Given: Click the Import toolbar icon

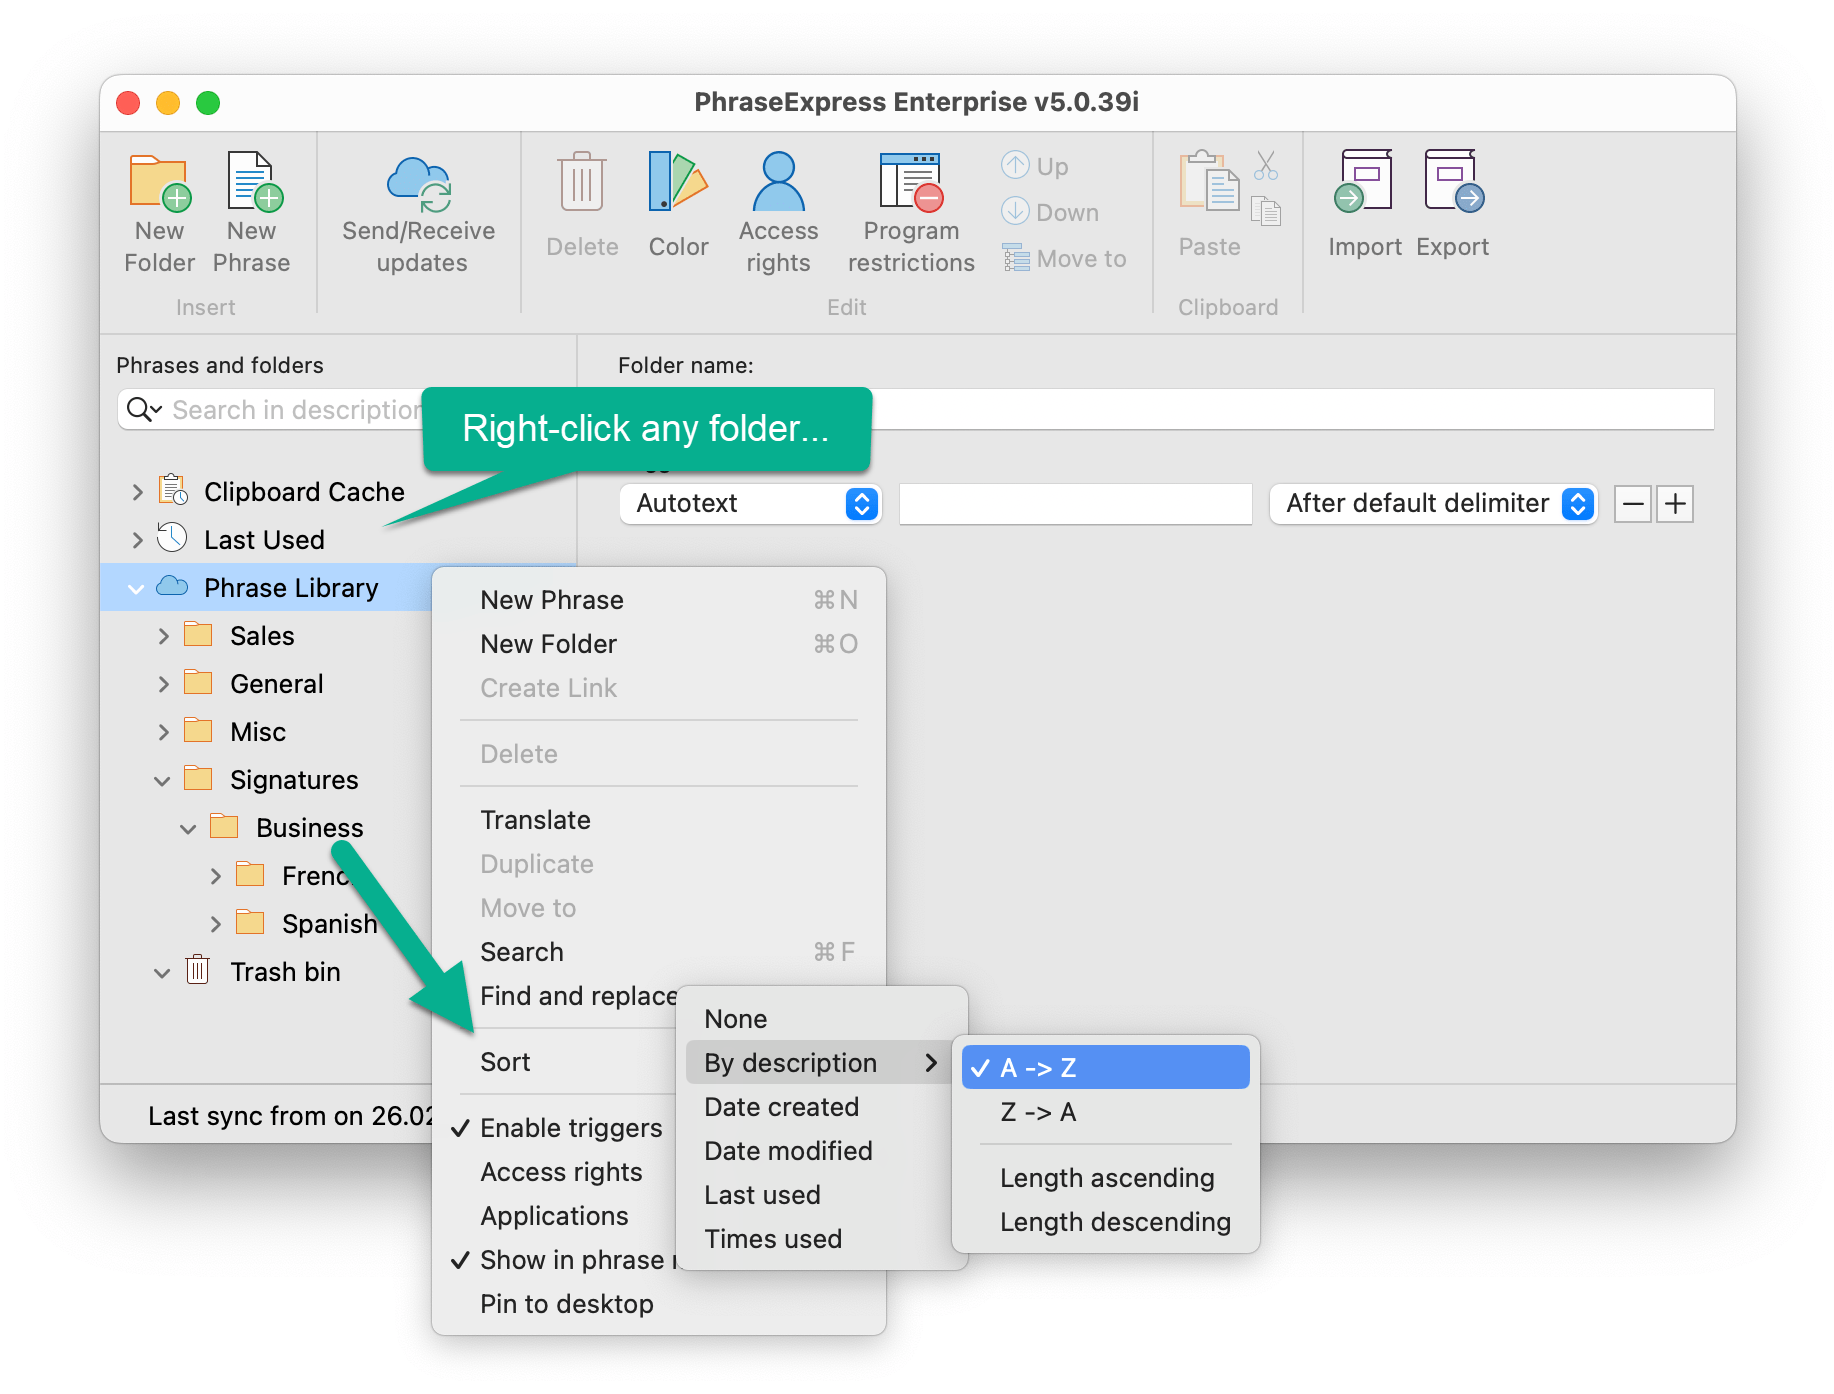Looking at the screenshot, I should point(1364,181).
